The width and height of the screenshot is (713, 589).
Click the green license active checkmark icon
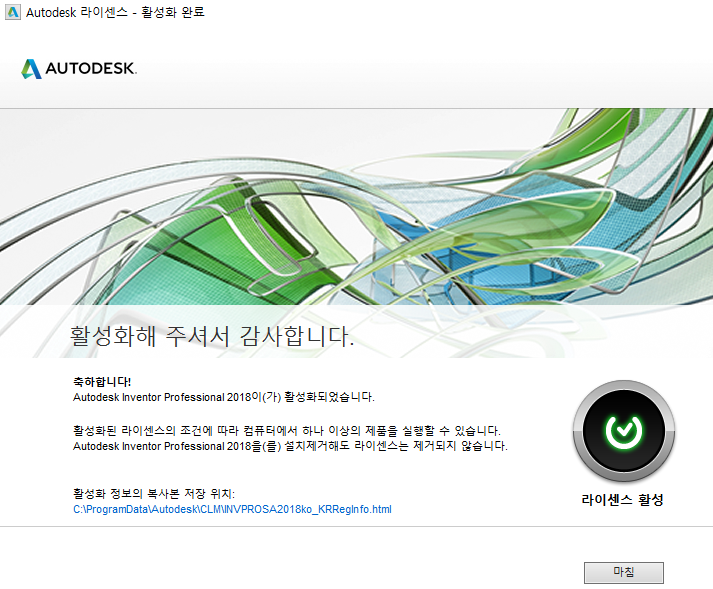pyautogui.click(x=623, y=431)
